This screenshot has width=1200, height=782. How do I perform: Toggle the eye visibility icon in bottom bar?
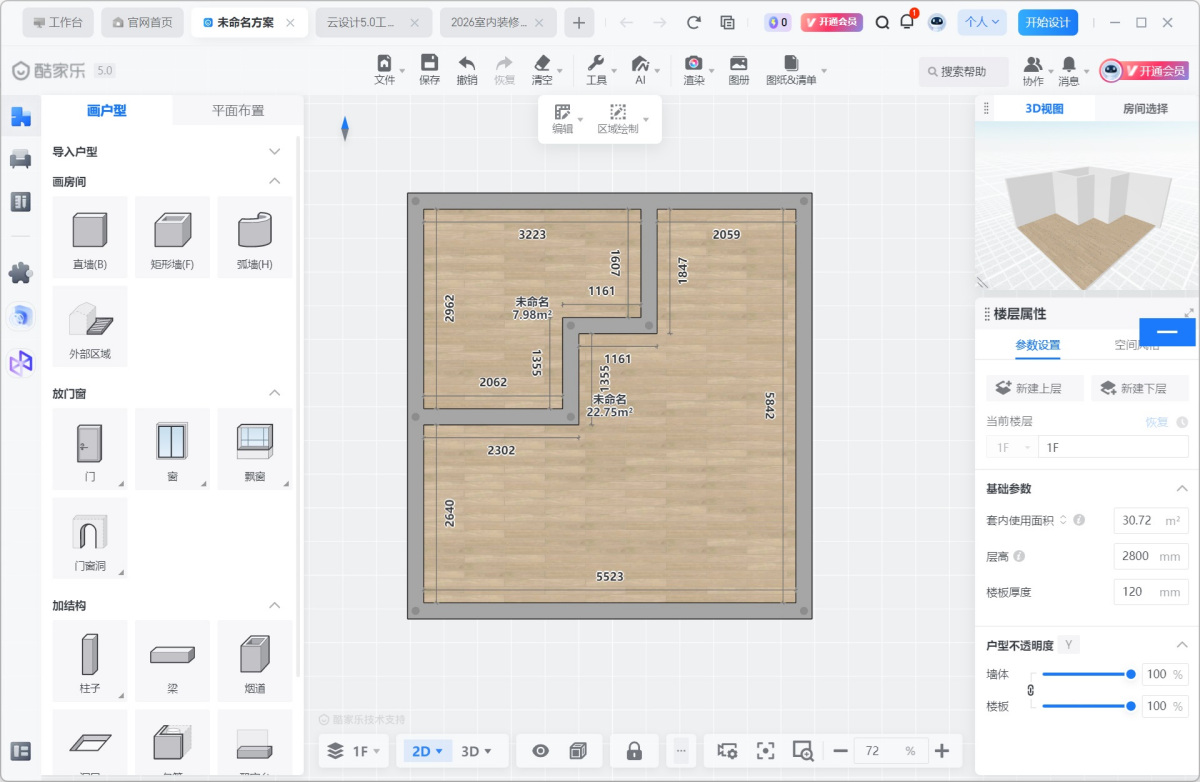click(541, 751)
